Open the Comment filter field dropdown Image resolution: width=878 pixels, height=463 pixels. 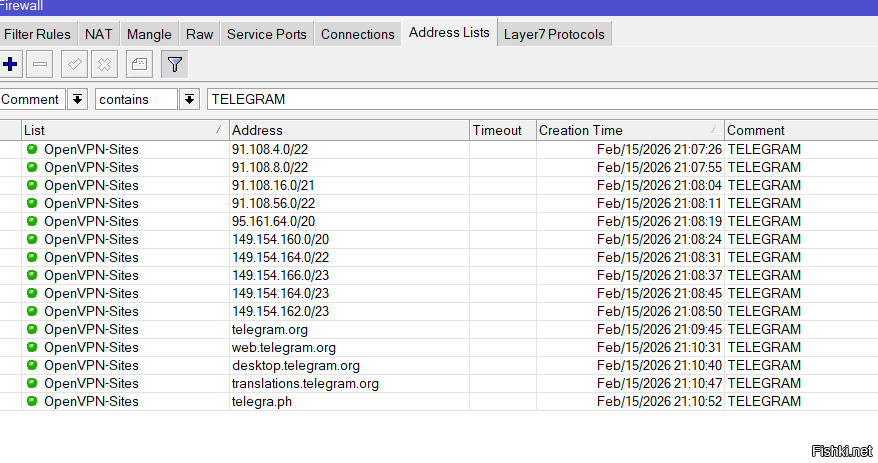pos(78,99)
